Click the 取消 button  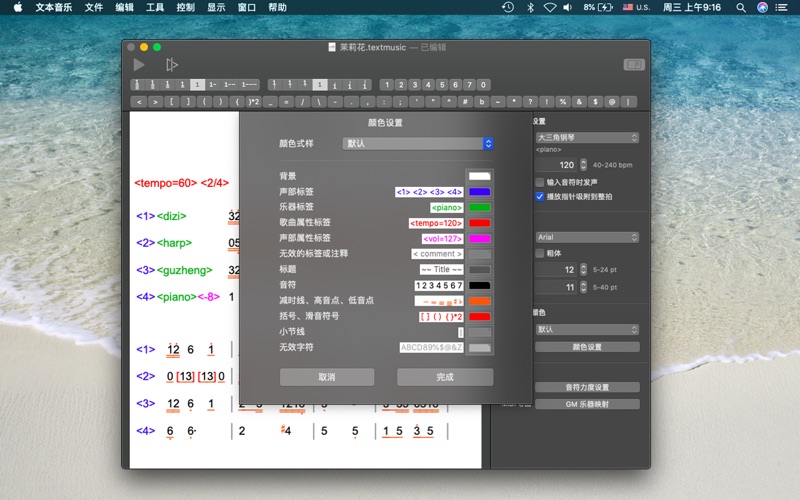pos(327,377)
